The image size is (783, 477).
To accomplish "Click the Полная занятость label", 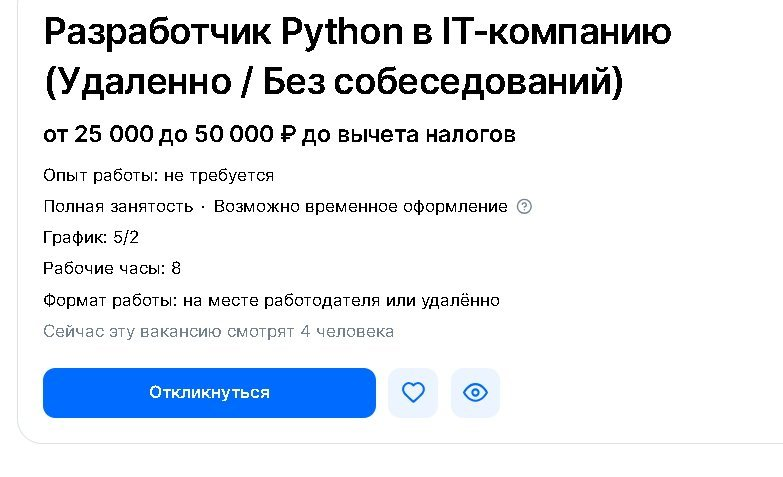I will point(118,207).
